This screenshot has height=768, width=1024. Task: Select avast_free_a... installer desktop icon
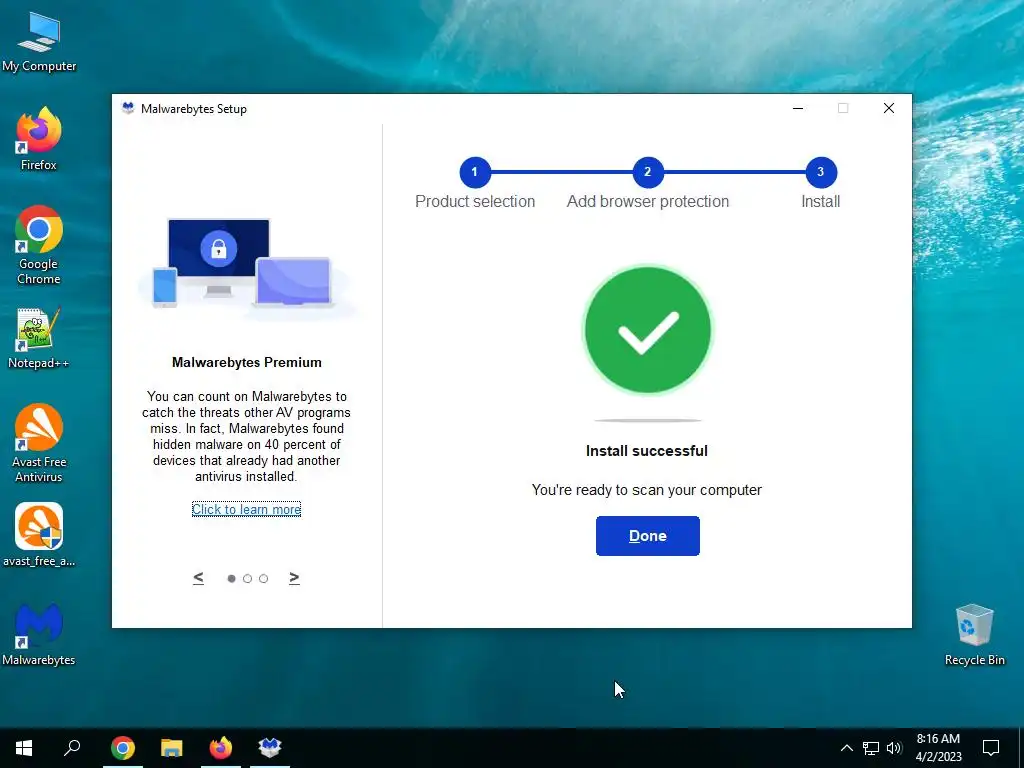click(39, 536)
